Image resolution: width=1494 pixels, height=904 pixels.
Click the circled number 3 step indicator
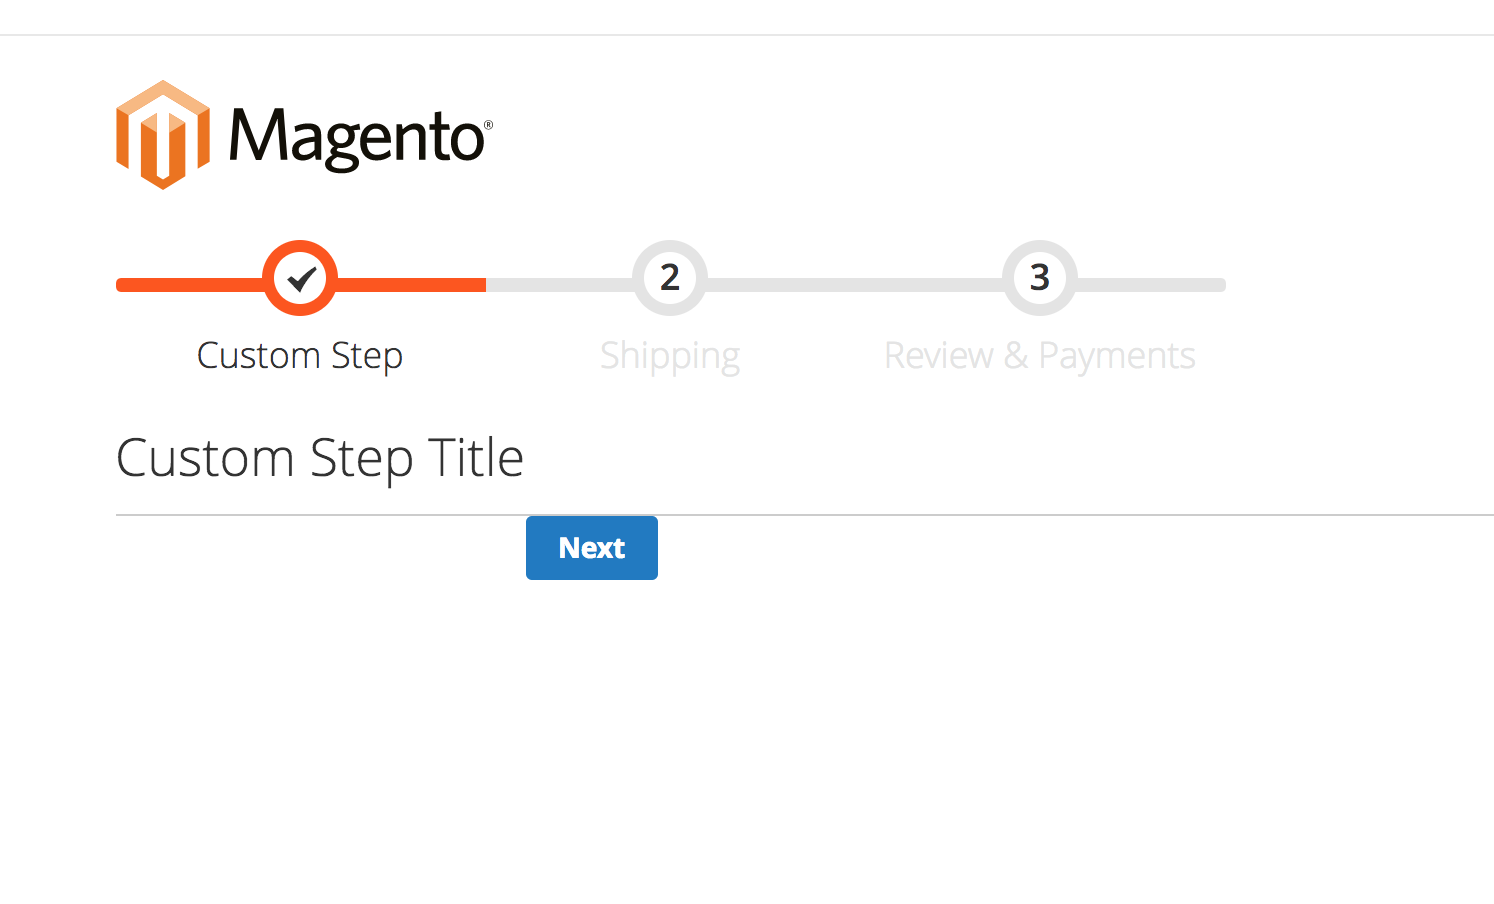pos(1039,278)
